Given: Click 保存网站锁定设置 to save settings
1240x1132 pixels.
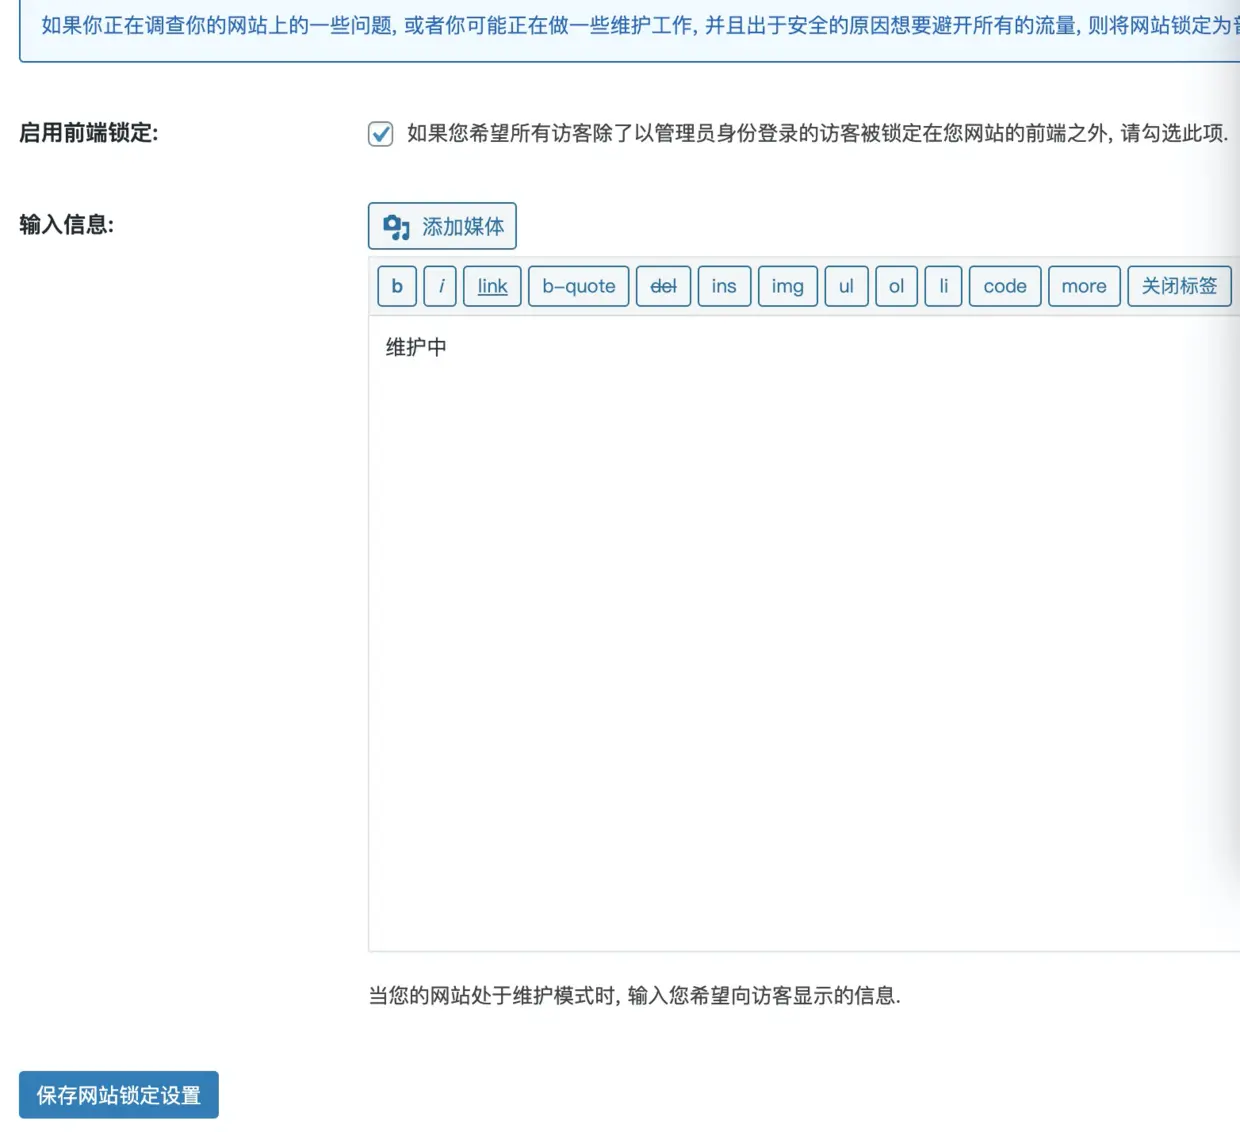Looking at the screenshot, I should click(119, 1095).
